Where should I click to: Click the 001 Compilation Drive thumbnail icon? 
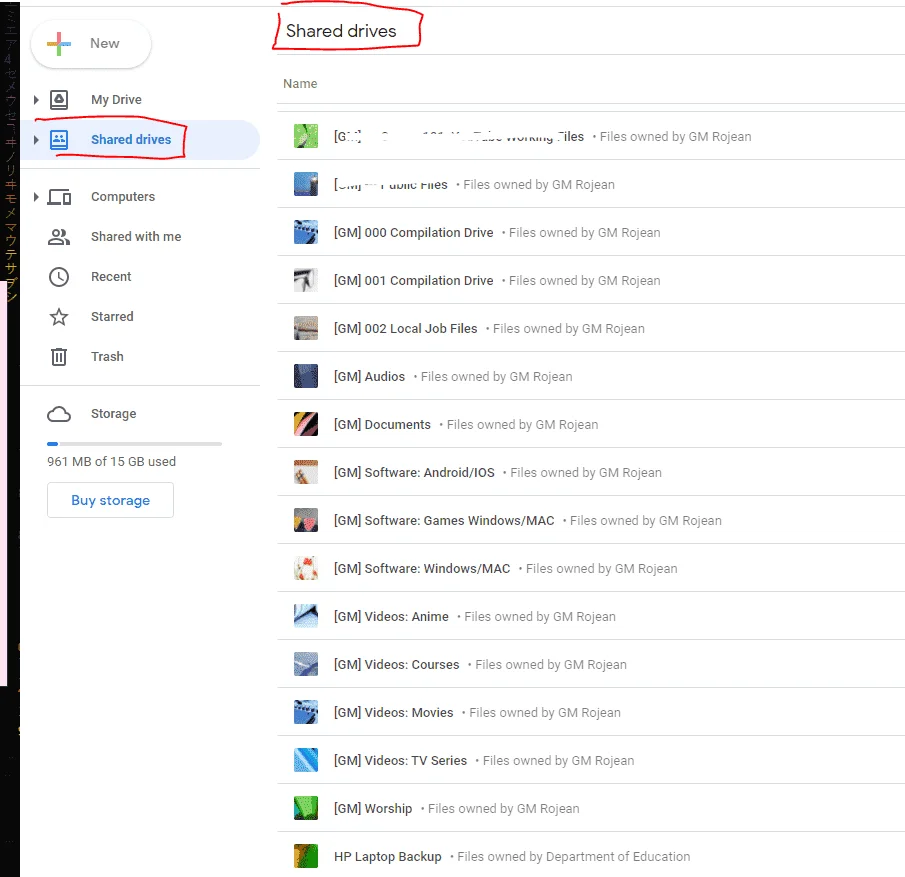pyautogui.click(x=306, y=280)
